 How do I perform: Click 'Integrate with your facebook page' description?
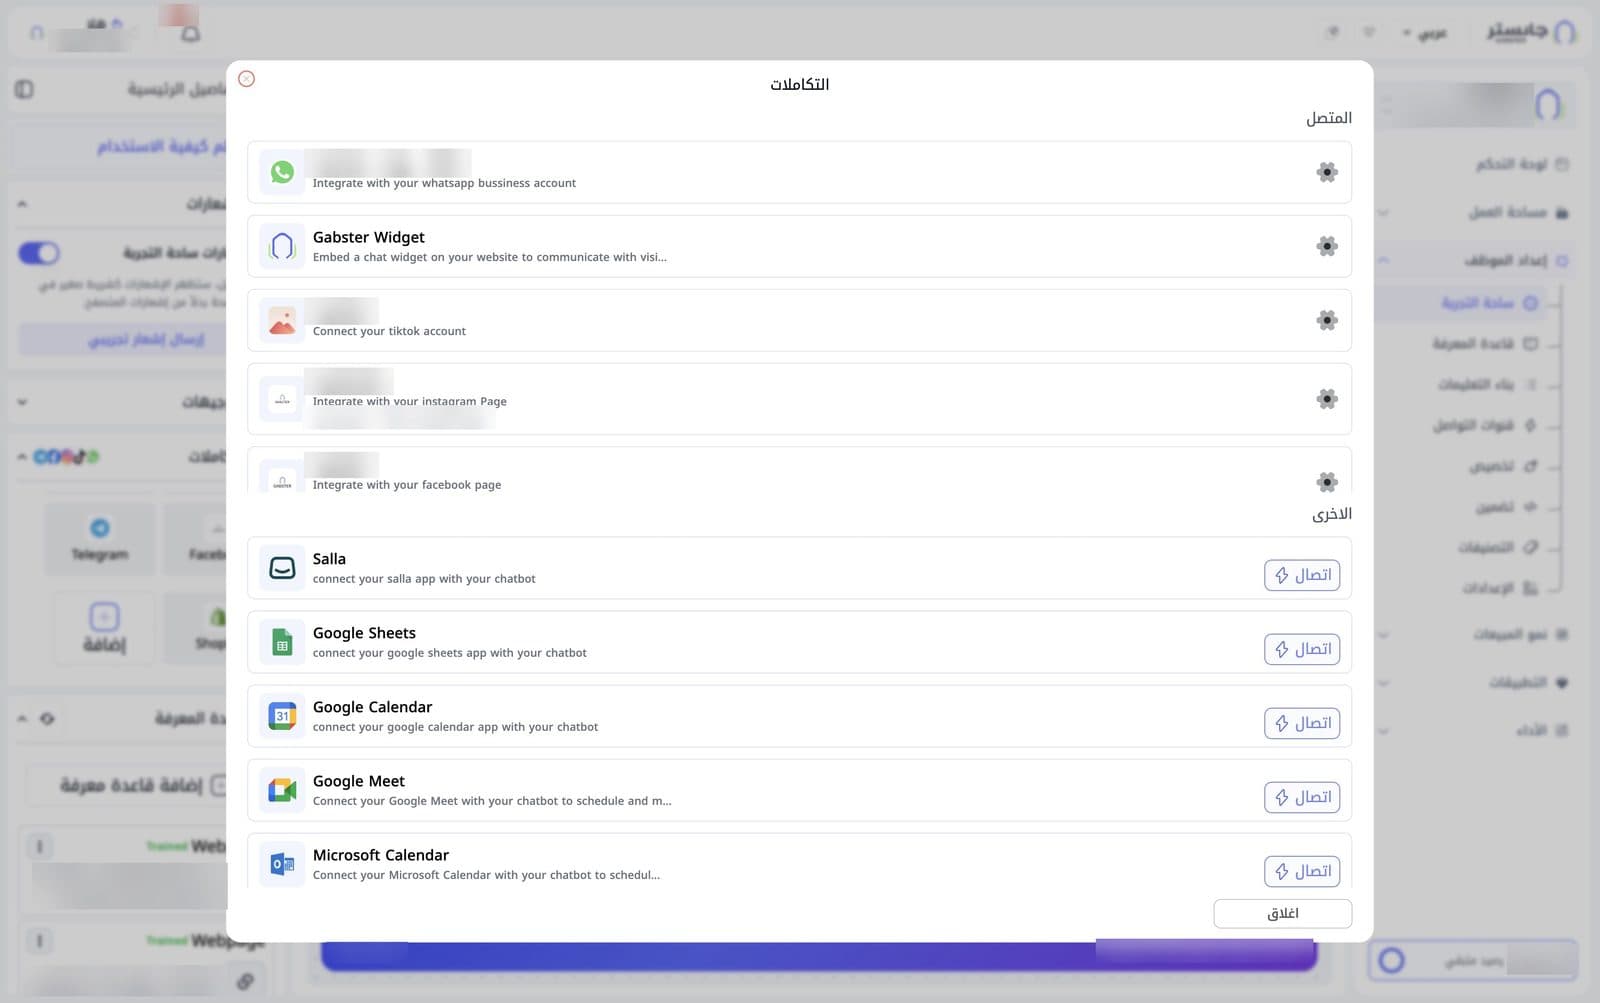[407, 485]
